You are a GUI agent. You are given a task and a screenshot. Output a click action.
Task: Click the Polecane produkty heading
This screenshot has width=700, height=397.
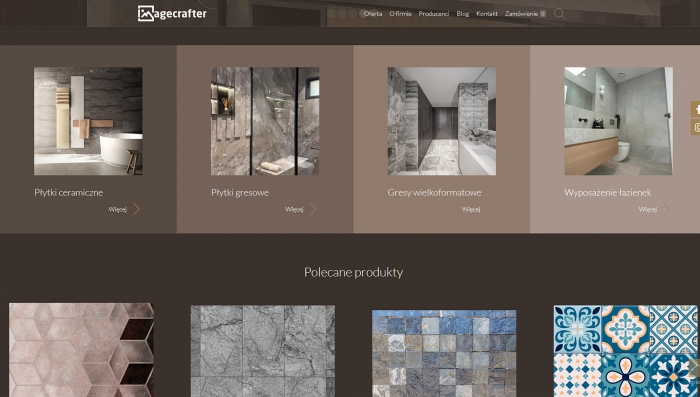(354, 272)
